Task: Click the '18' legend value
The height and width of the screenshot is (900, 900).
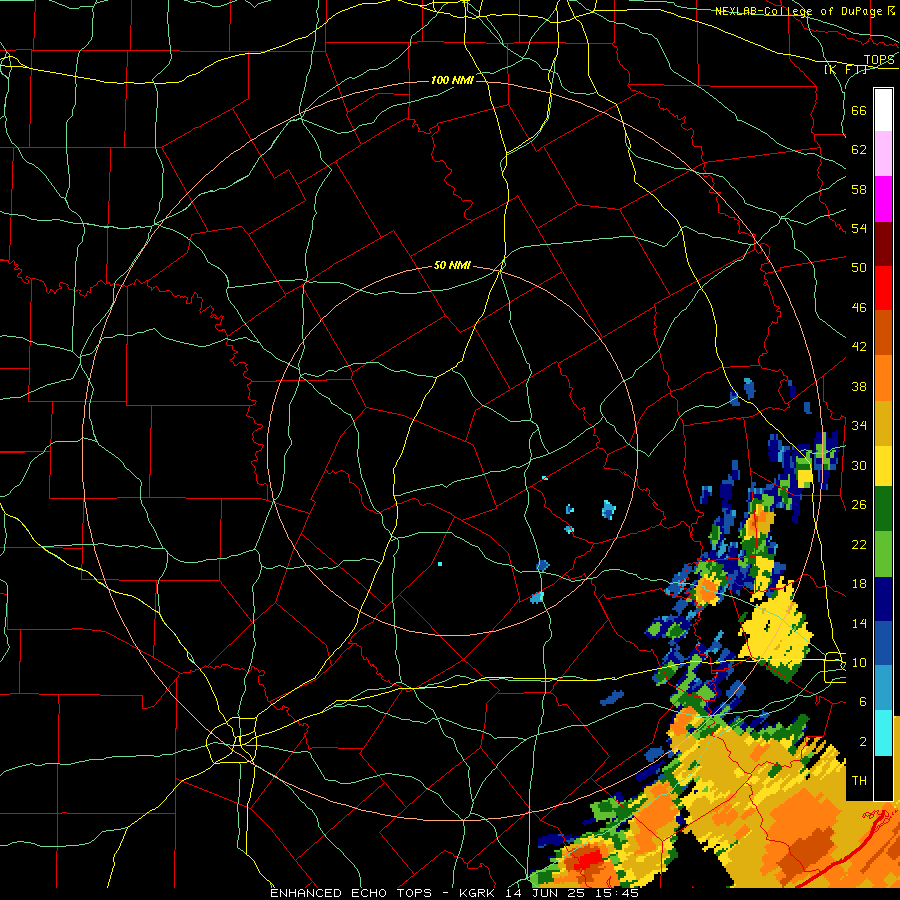Action: pos(859,584)
